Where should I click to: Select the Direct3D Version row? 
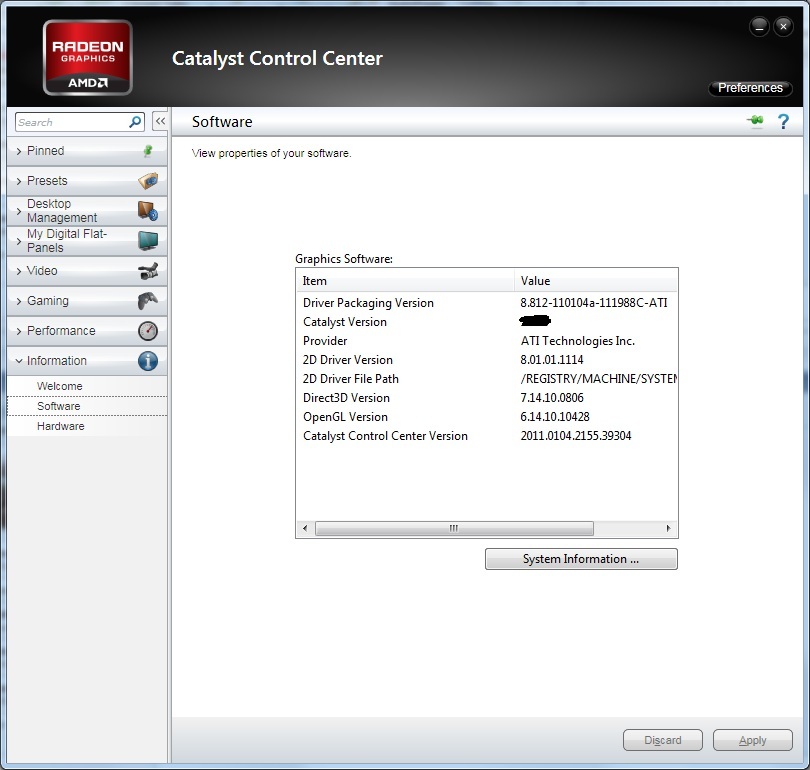click(487, 398)
